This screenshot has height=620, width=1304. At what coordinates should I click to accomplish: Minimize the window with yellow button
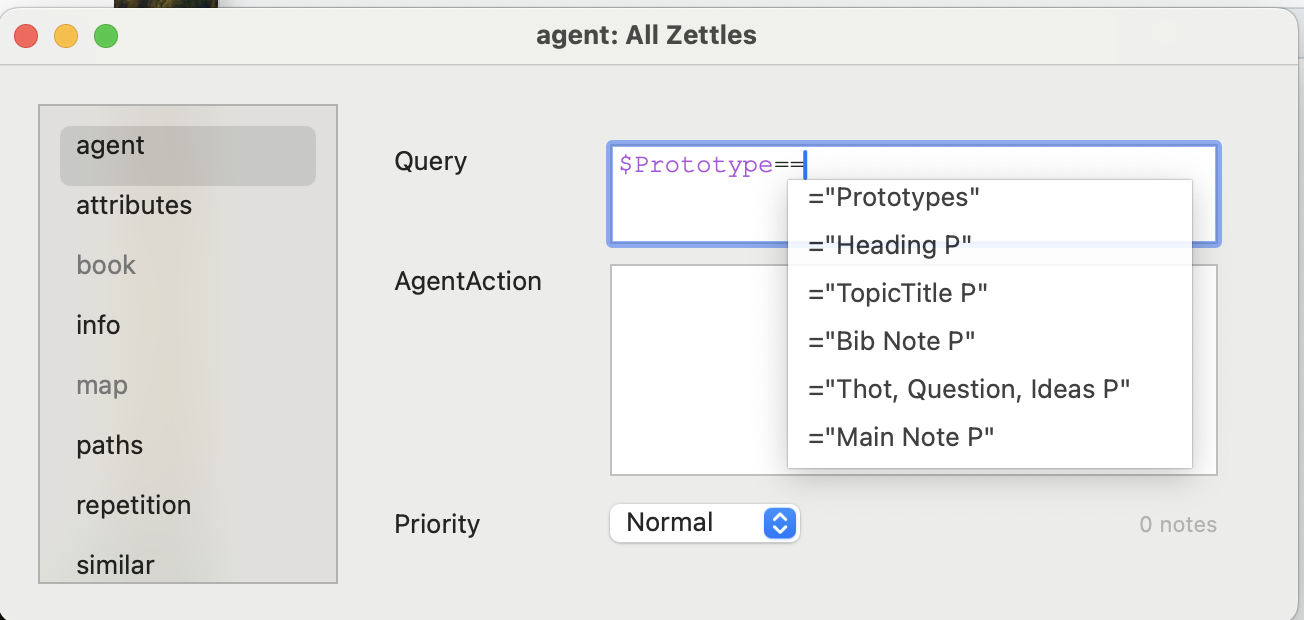pos(66,37)
